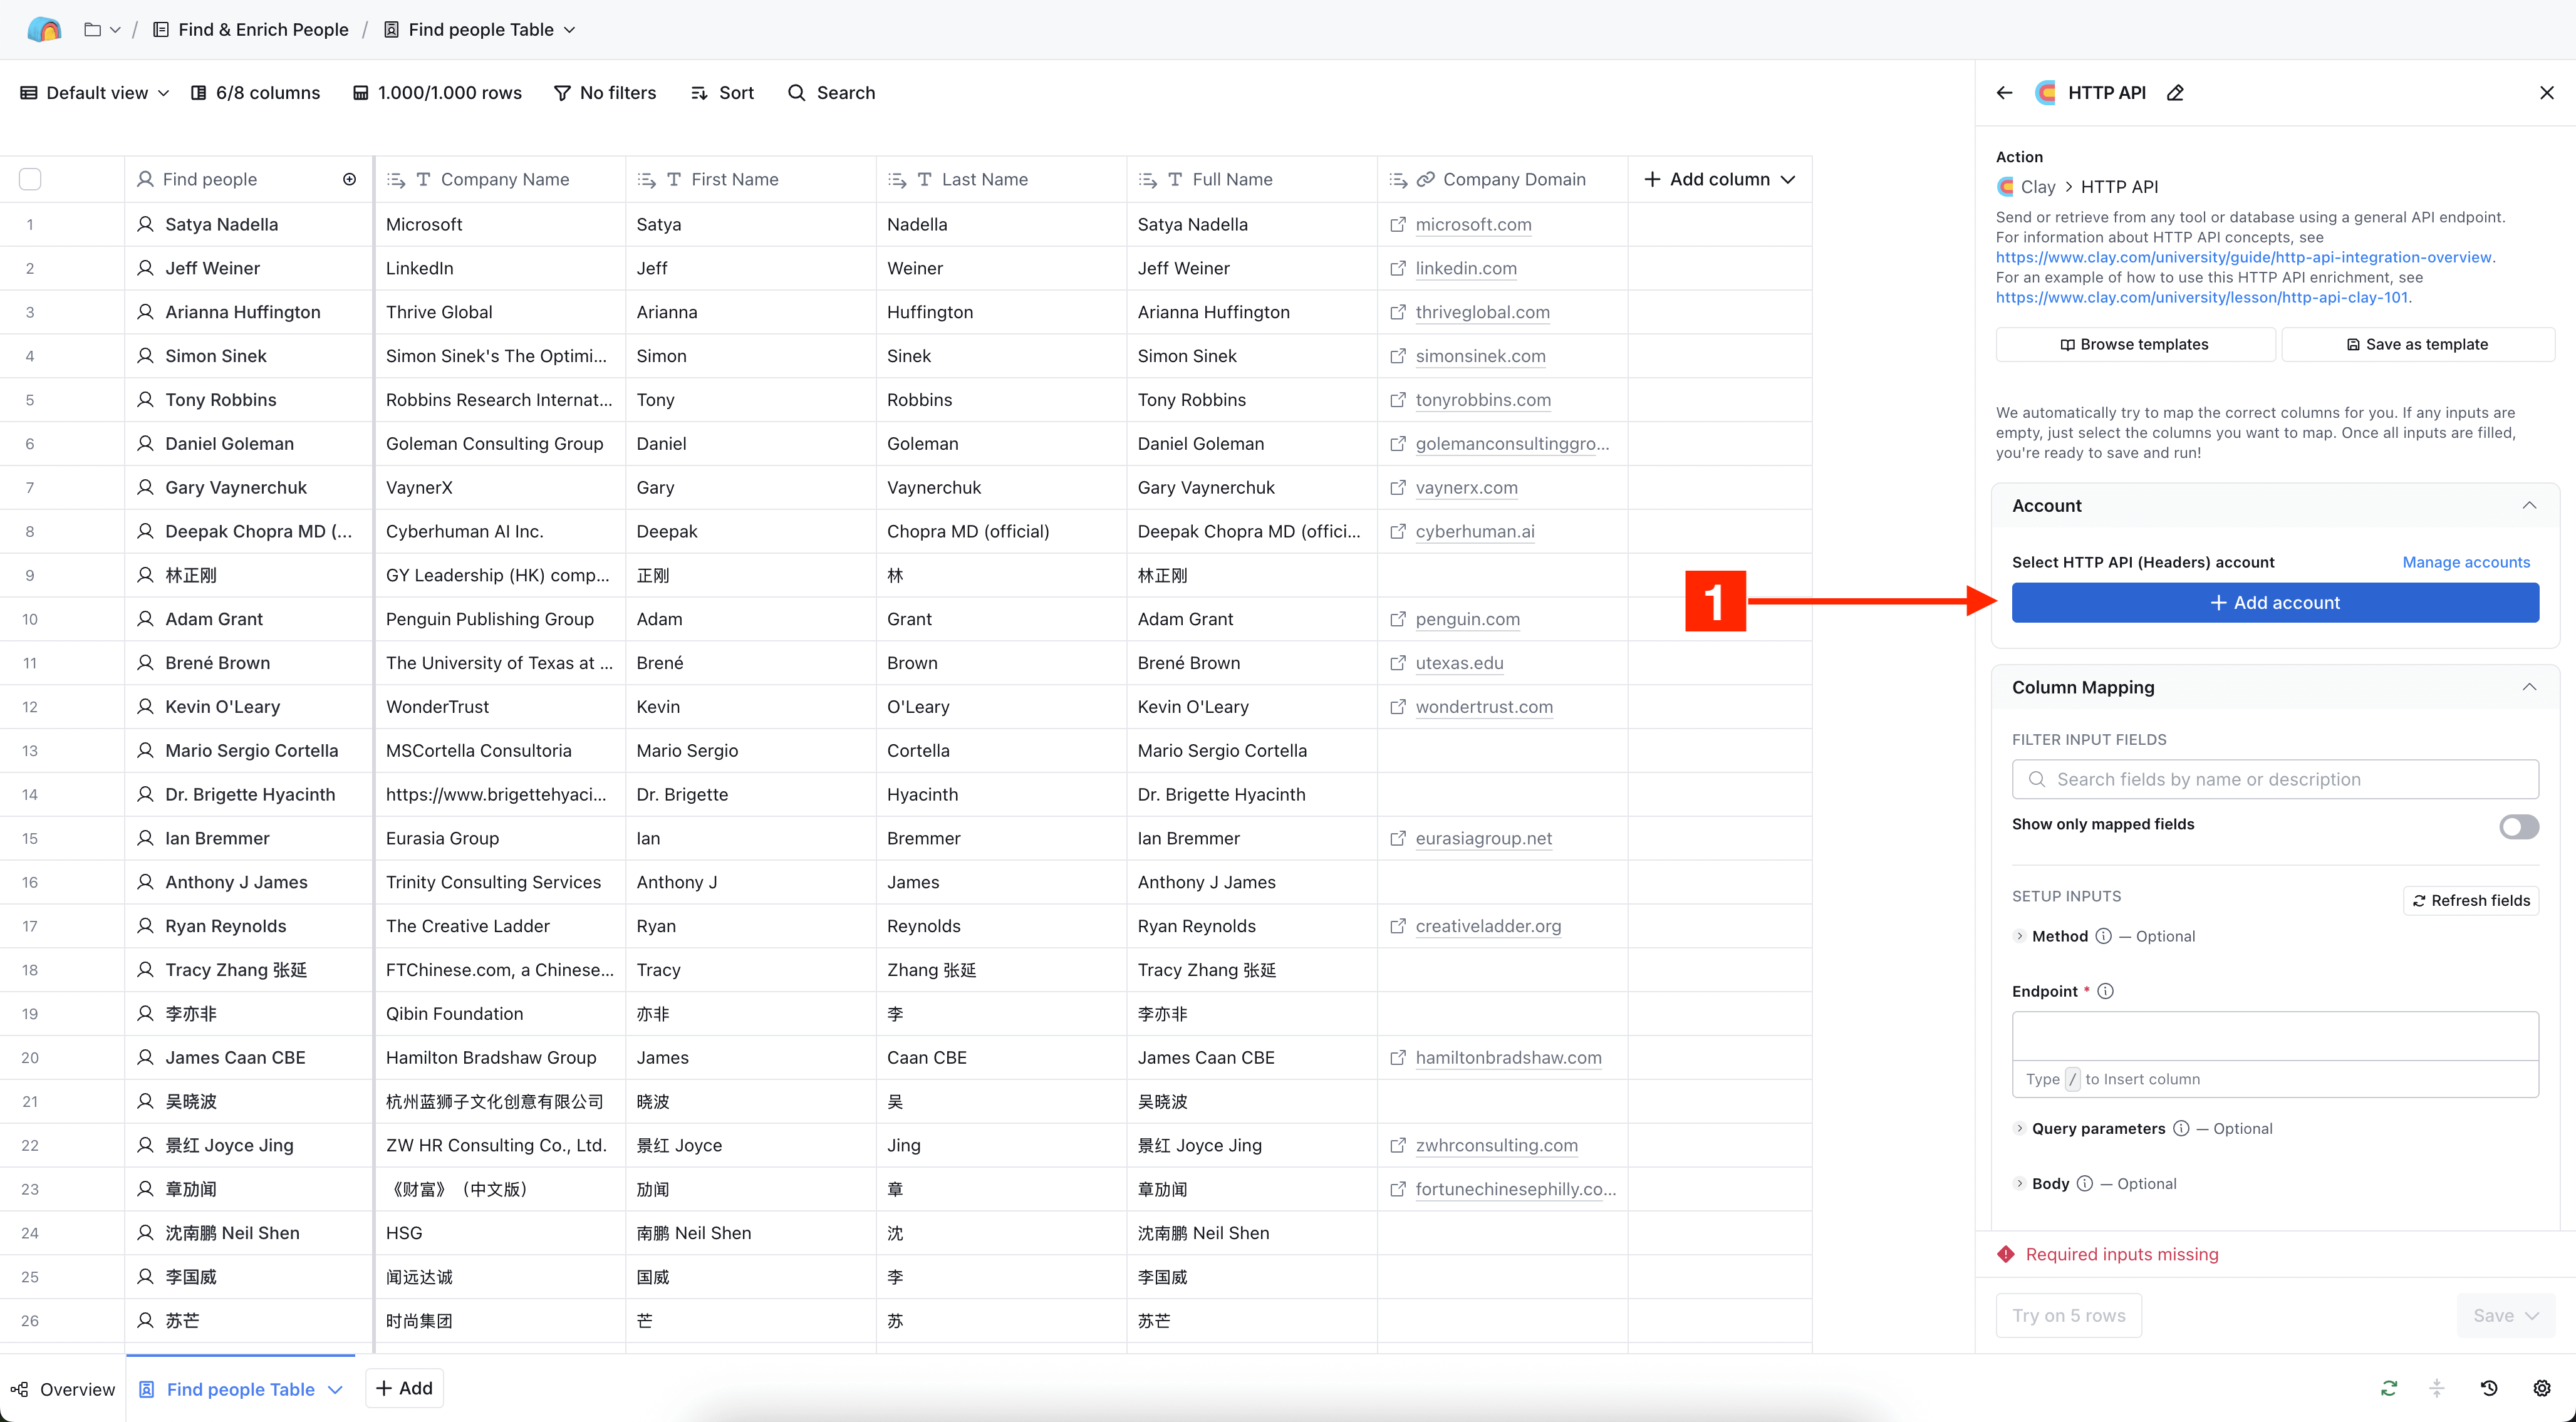
Task: Click the Company Name column header
Action: point(500,179)
